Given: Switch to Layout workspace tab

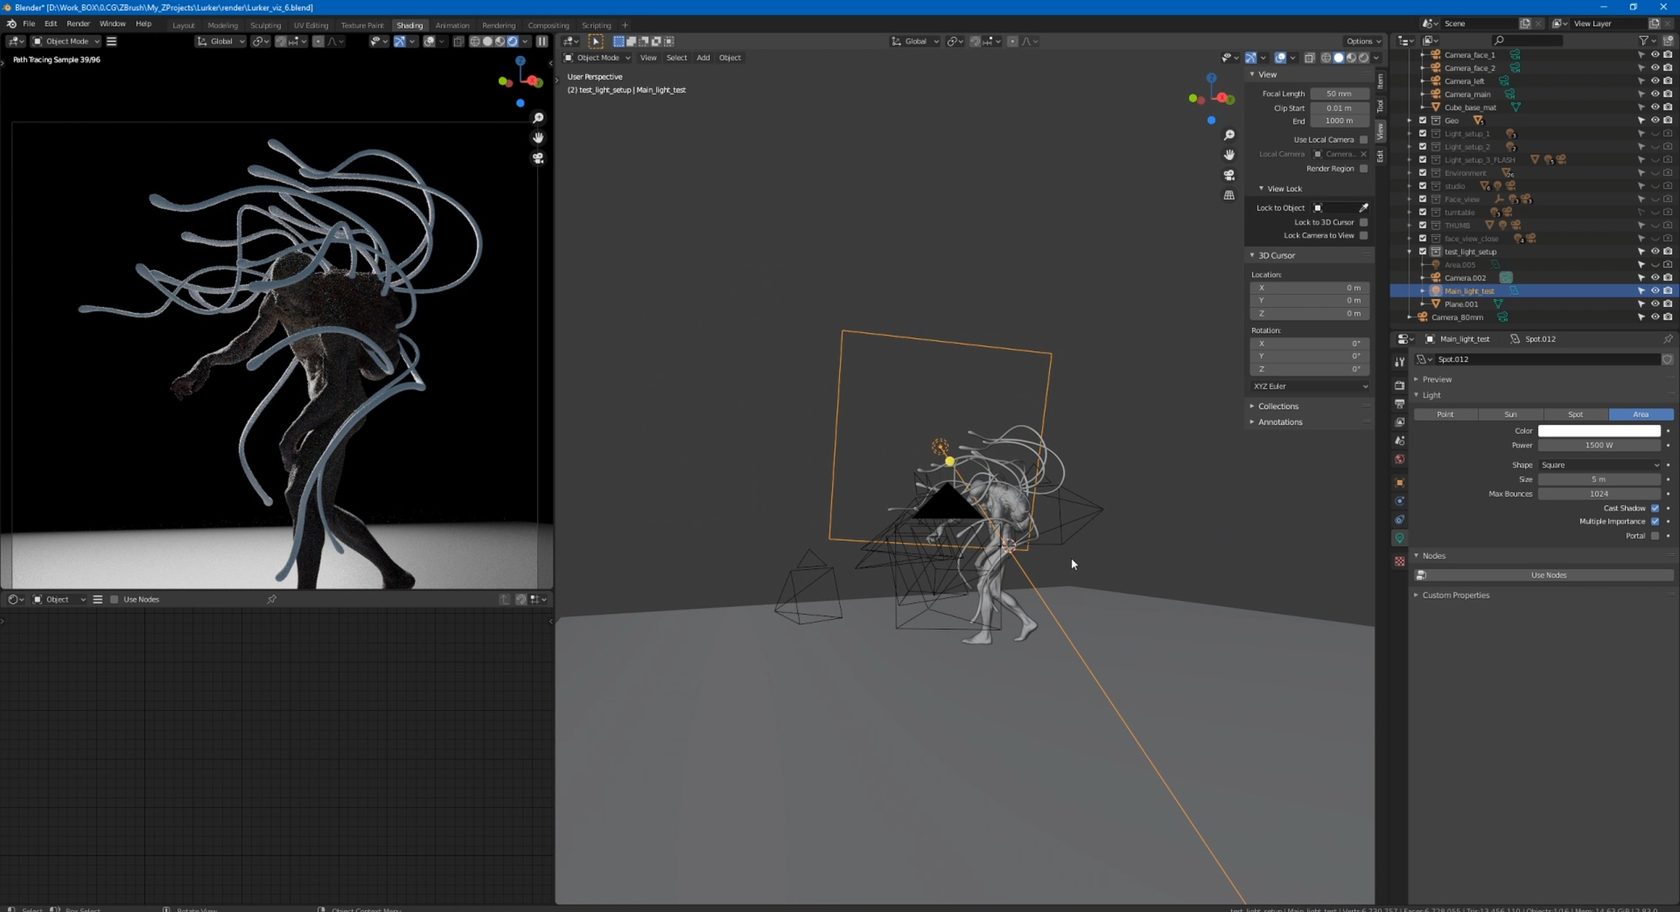Looking at the screenshot, I should (x=184, y=25).
